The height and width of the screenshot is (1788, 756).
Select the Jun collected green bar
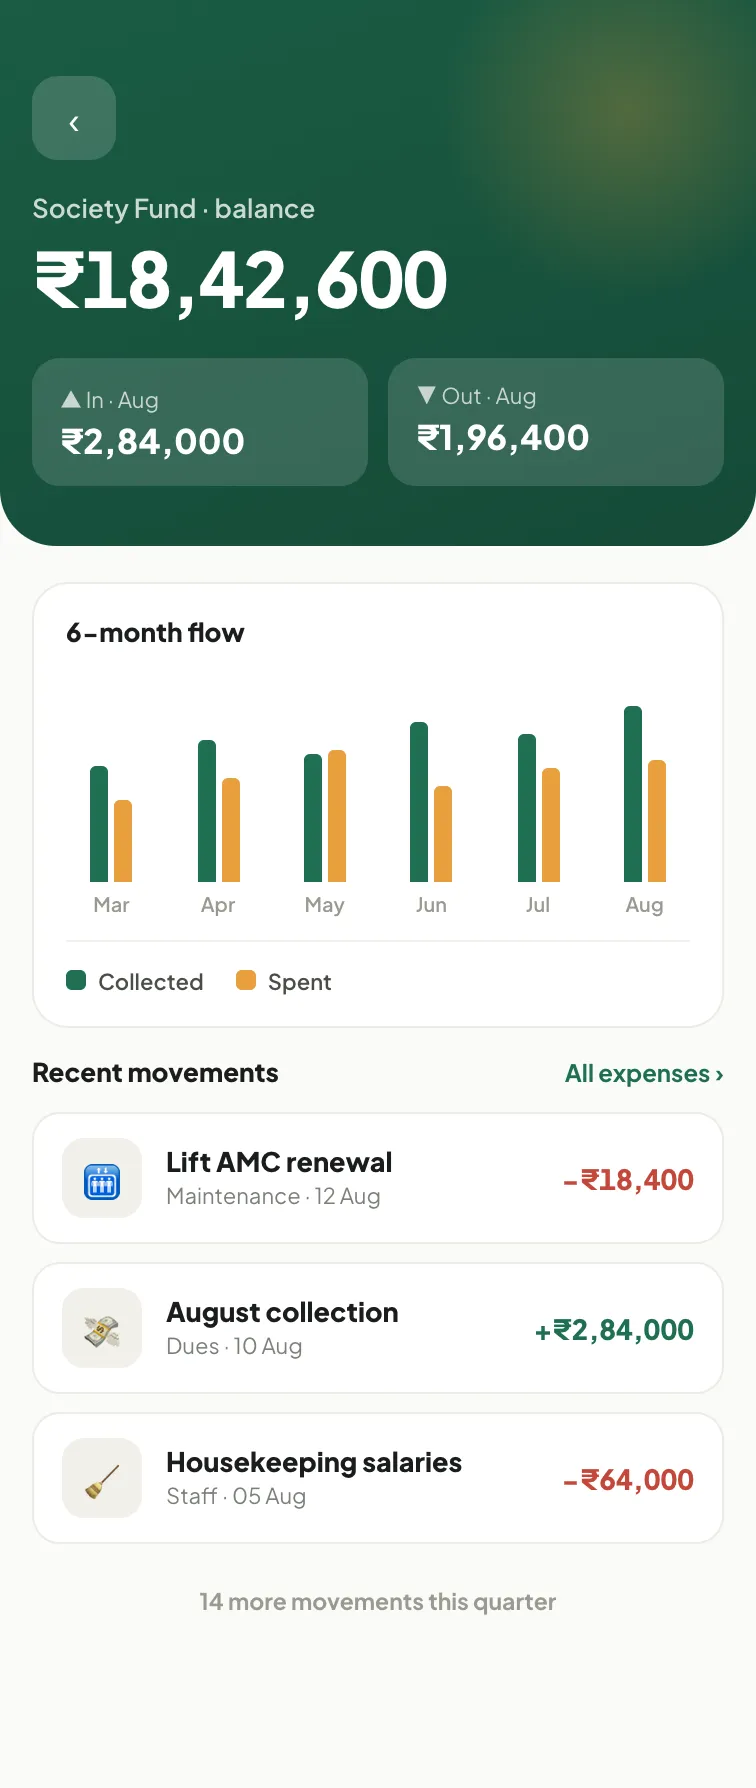point(419,802)
